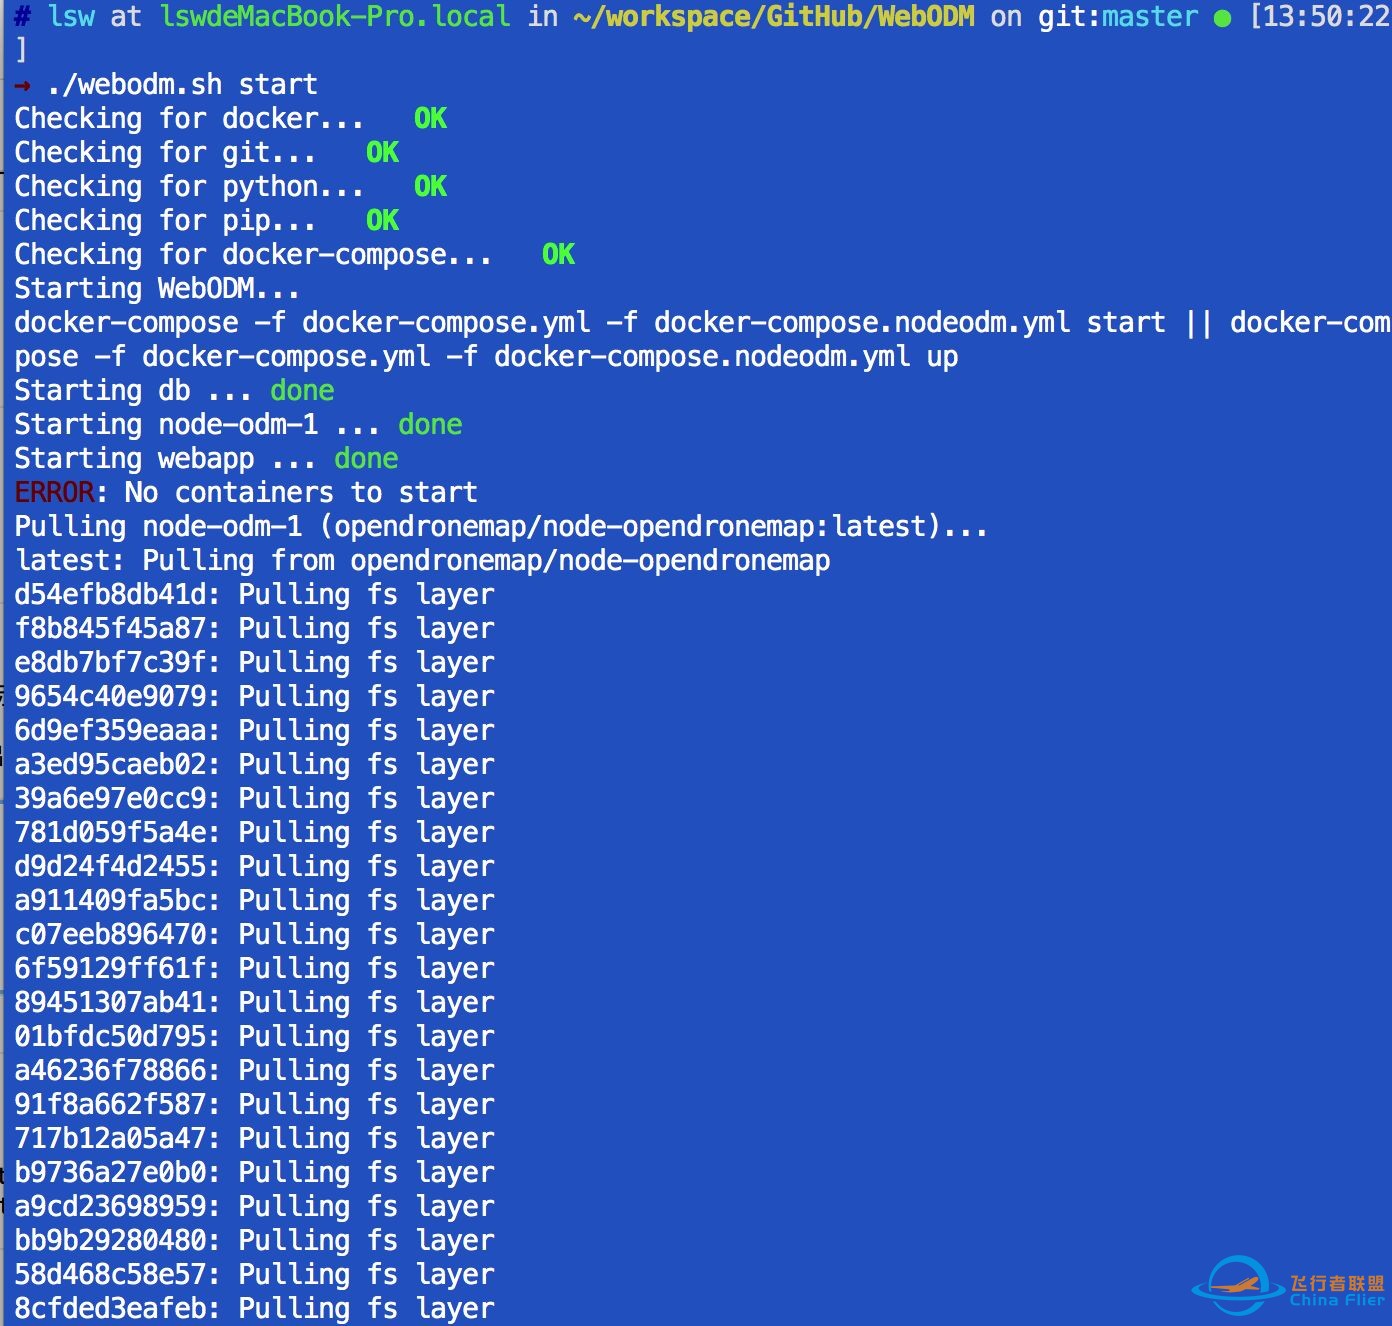
Task: Click layer hash a9cd23698959
Action: [x=110, y=1206]
